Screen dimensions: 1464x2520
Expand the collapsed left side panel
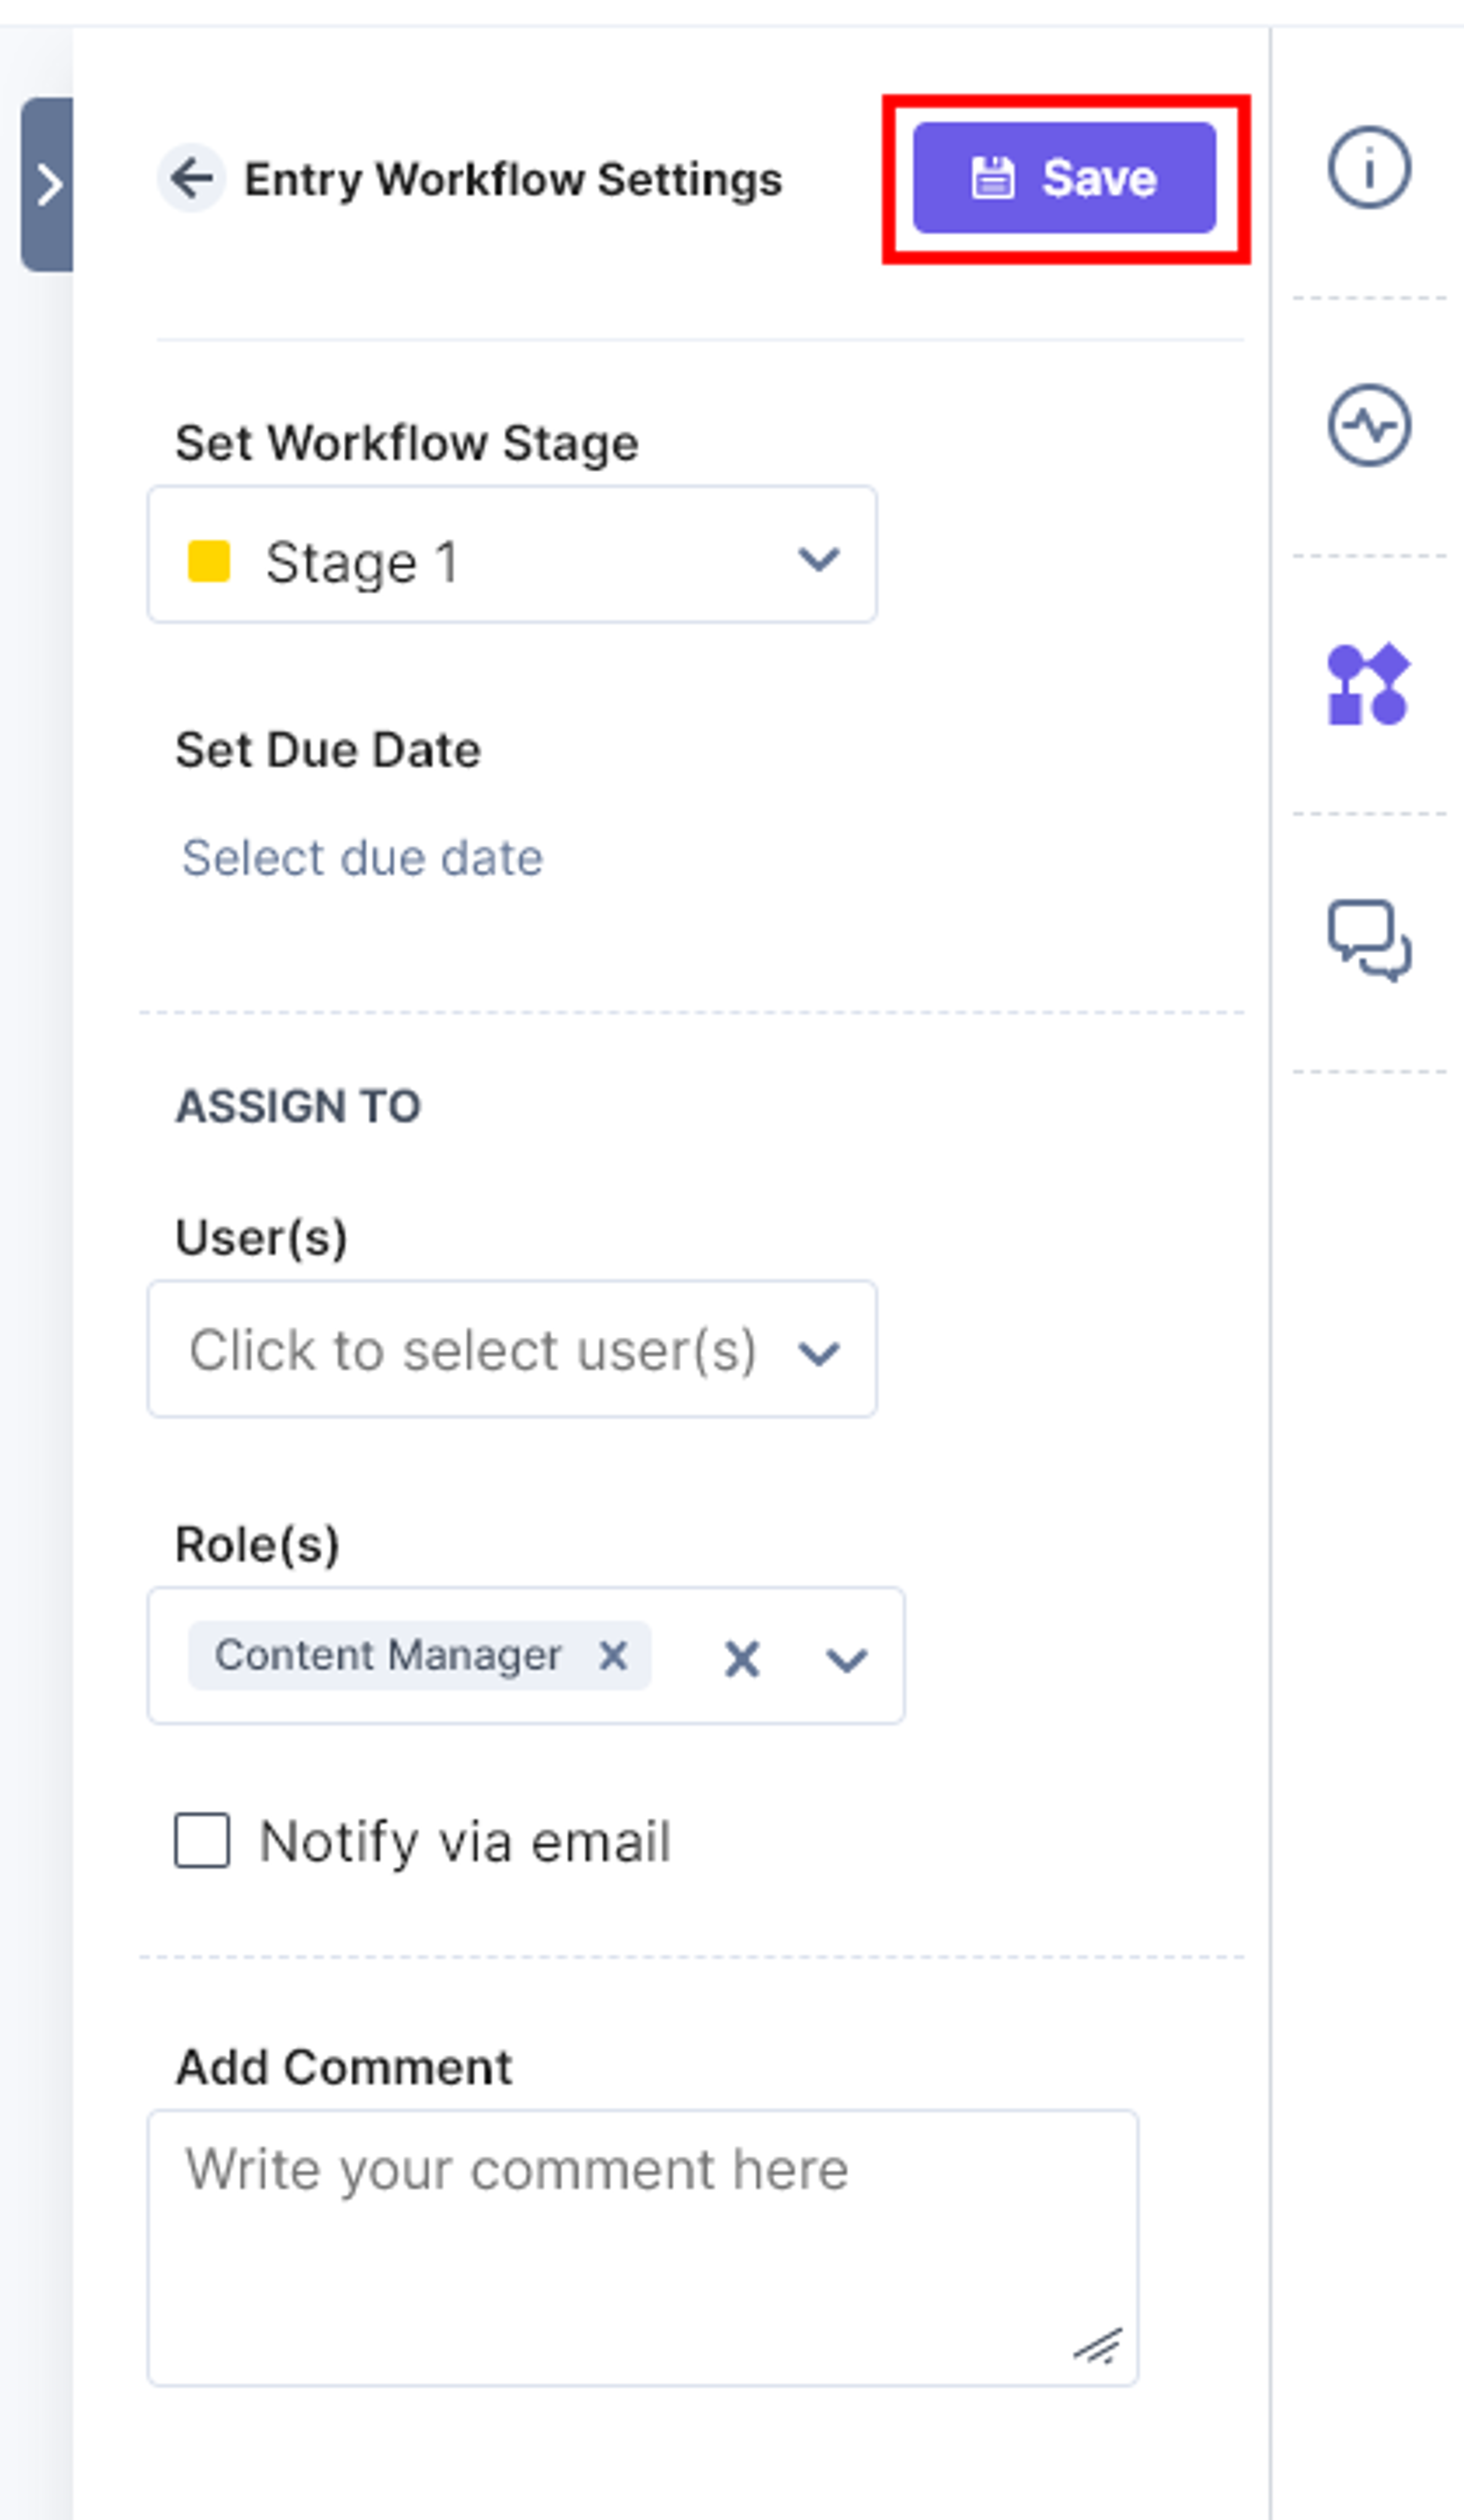(x=47, y=185)
